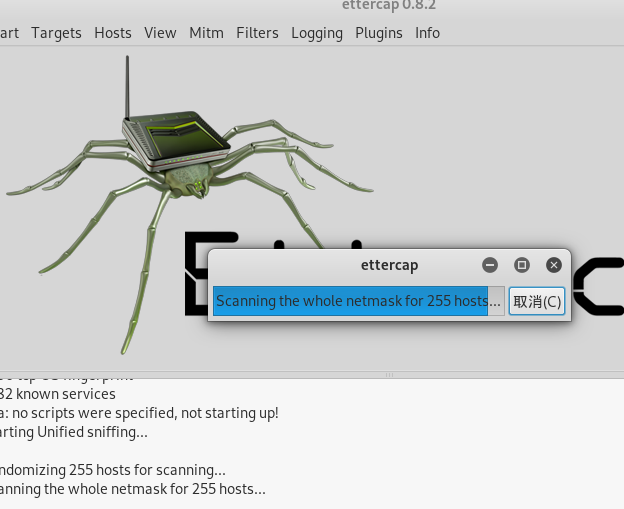Open the Info menu

click(427, 33)
